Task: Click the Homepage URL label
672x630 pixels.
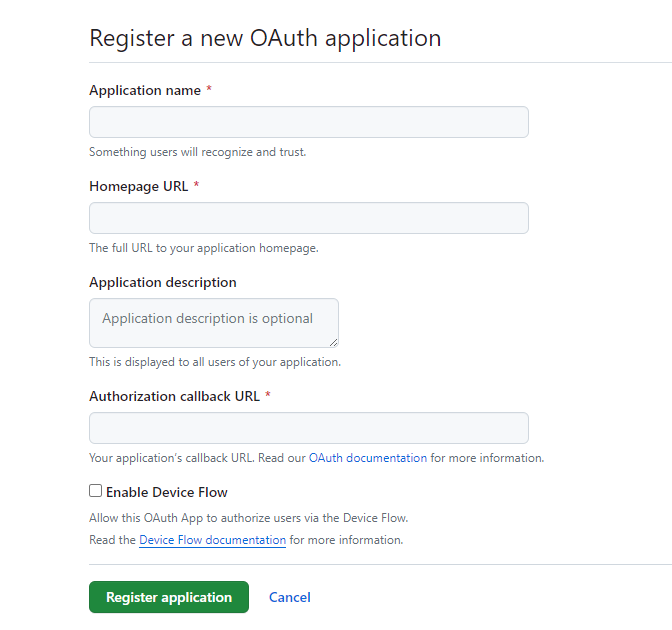Action: (138, 186)
